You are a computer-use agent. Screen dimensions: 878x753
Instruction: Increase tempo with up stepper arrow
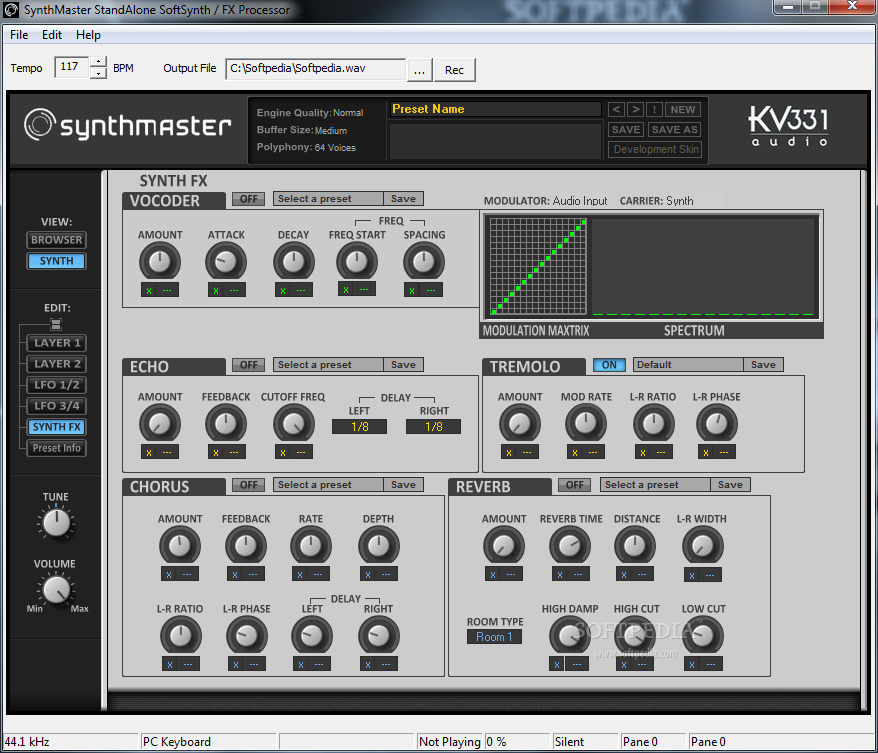tap(99, 62)
